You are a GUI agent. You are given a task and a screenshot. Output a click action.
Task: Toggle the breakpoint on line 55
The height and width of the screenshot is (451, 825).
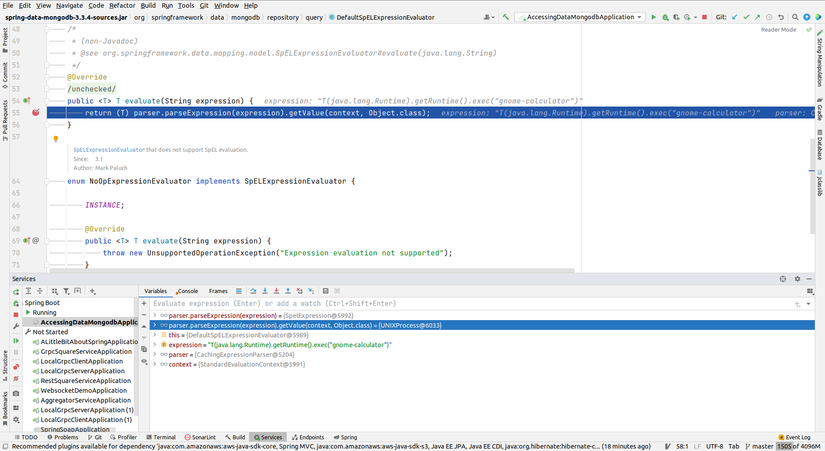[36, 113]
